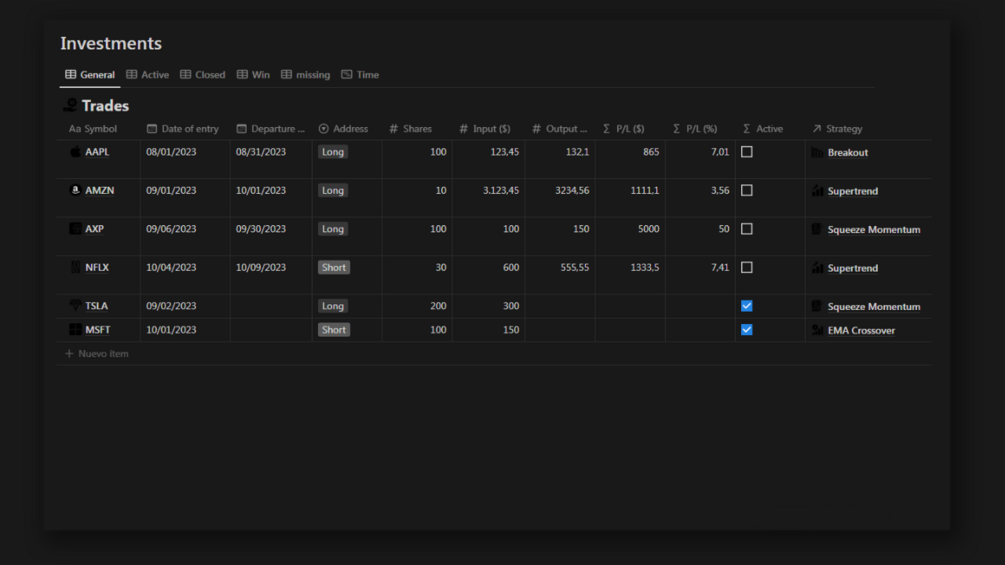
Task: Click the Apple logo icon beside AAPL
Action: tap(75, 152)
